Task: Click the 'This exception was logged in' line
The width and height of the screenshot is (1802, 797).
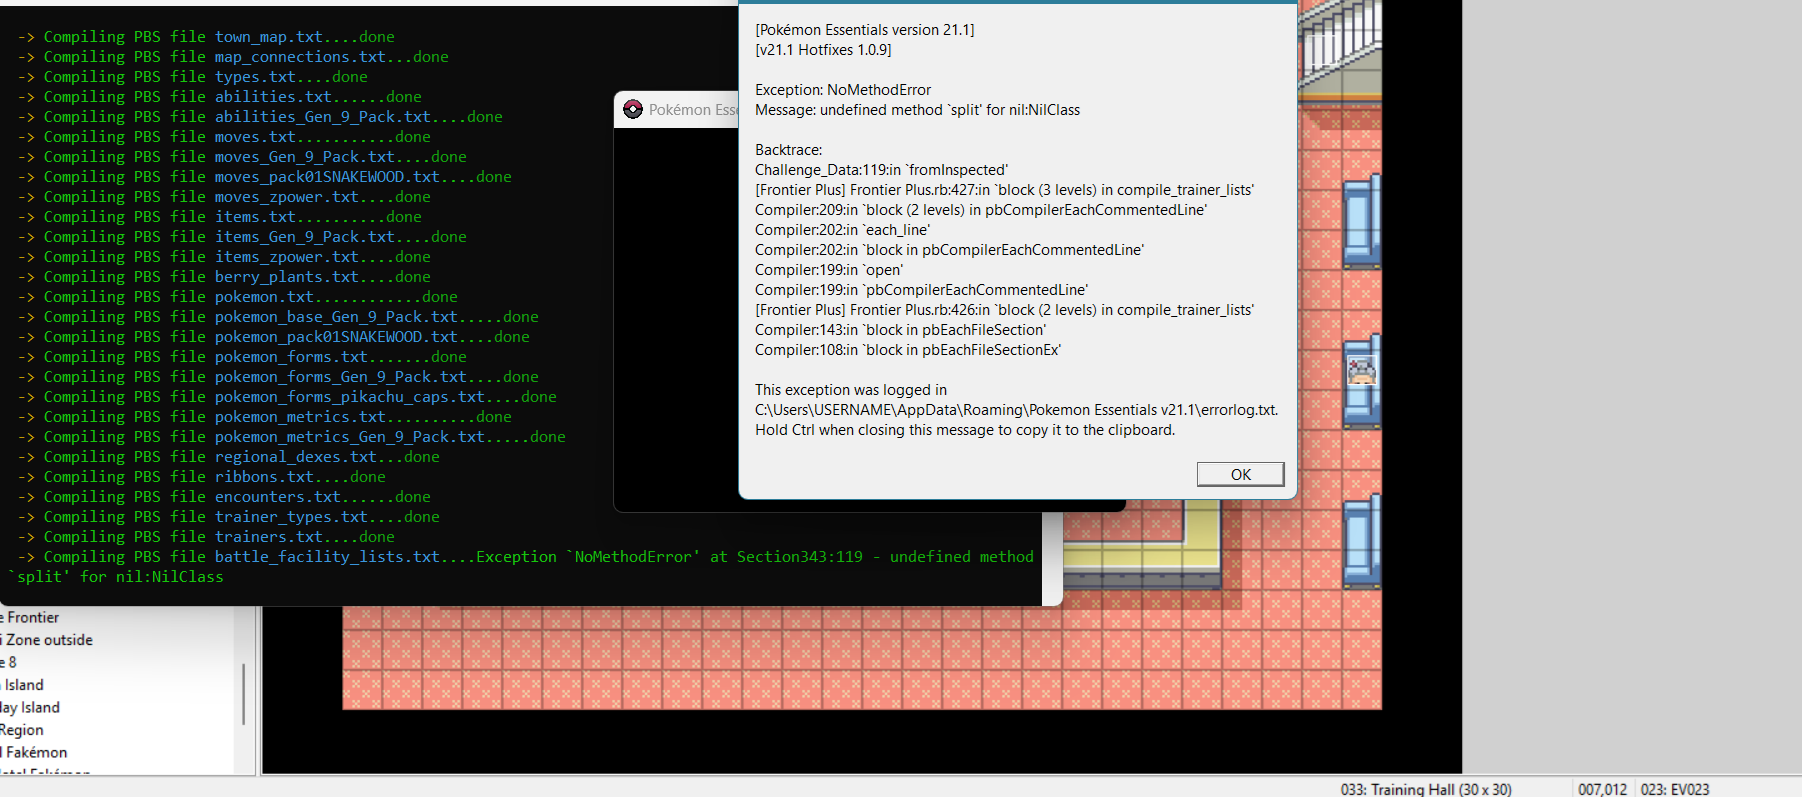Action: (x=851, y=390)
